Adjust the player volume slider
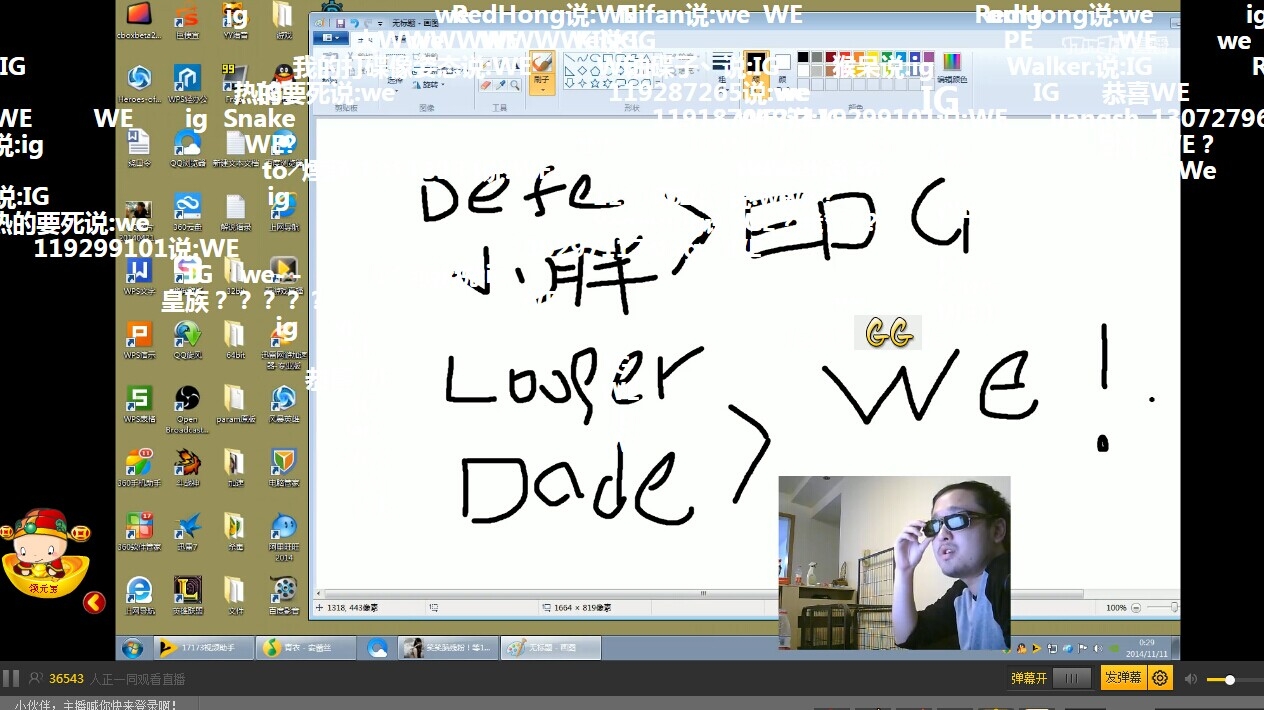This screenshot has height=710, width=1264. 1229,679
